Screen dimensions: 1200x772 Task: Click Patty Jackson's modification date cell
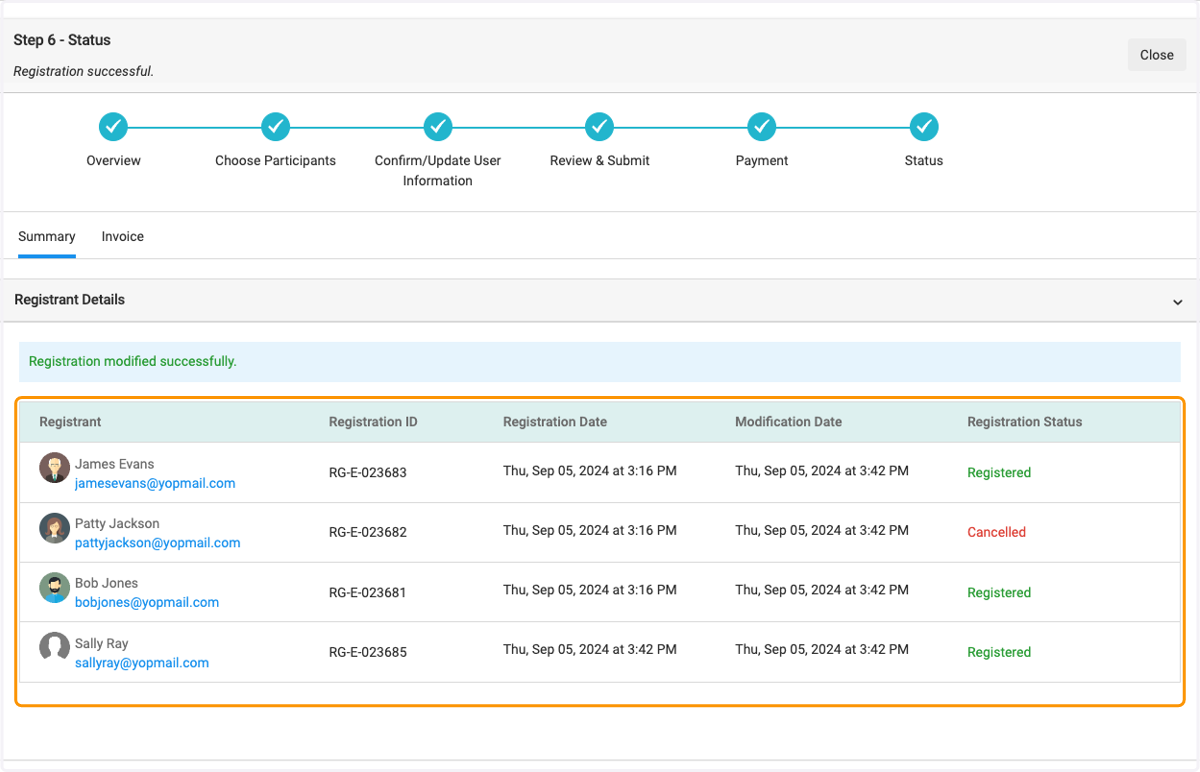(x=822, y=530)
